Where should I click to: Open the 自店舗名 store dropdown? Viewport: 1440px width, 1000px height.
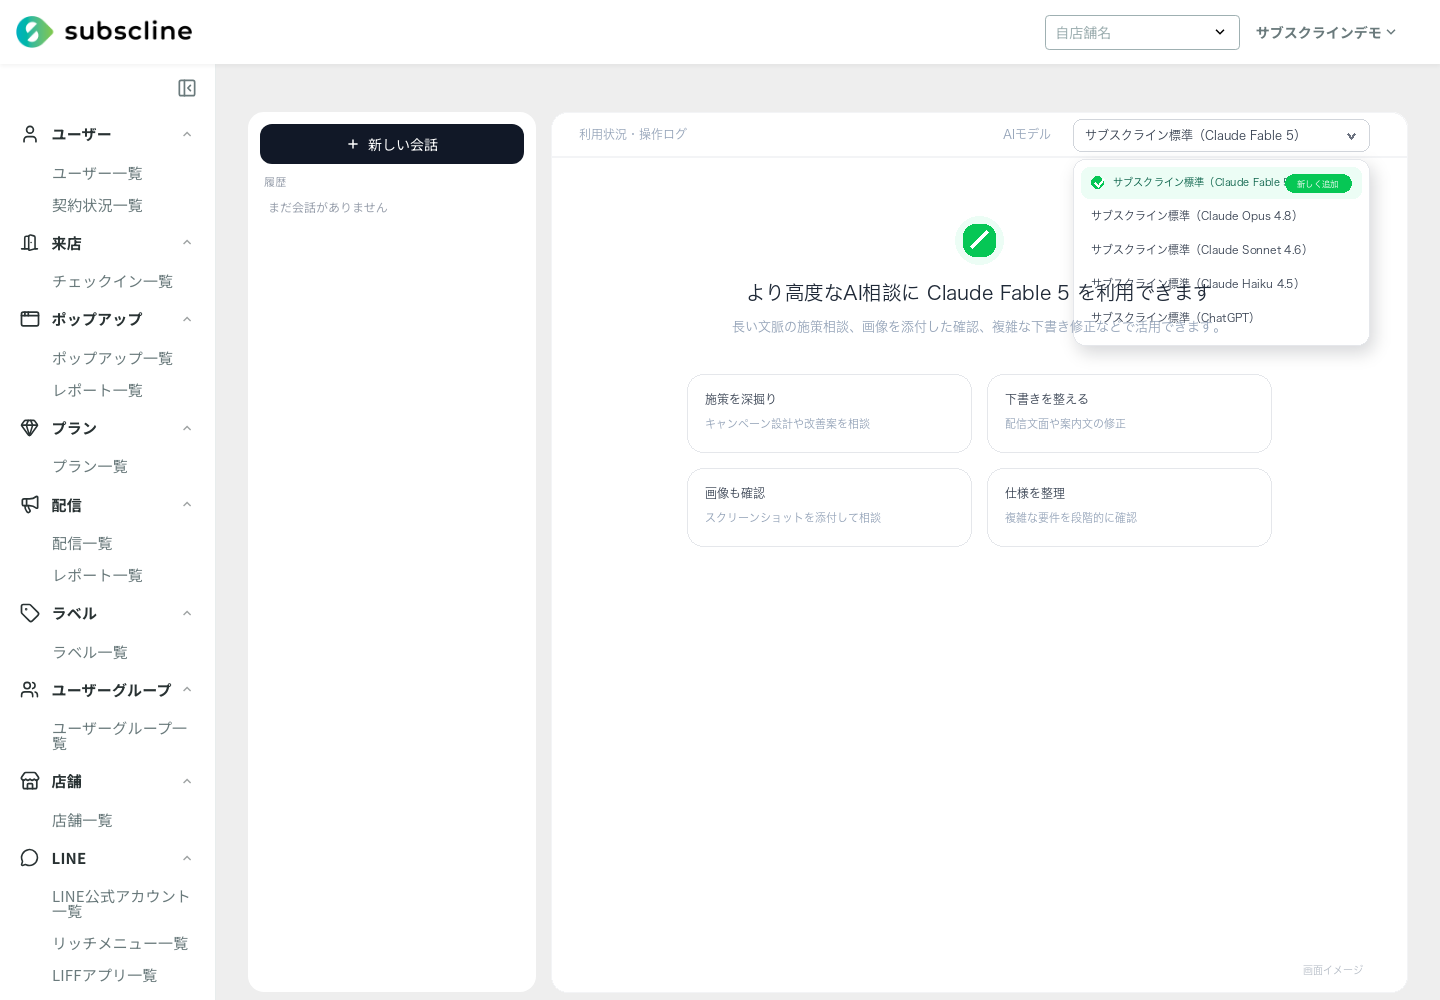coord(1142,32)
